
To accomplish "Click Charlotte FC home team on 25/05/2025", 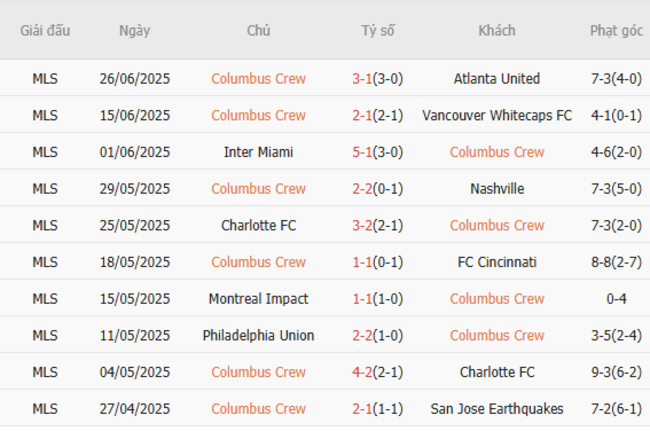I will [259, 225].
